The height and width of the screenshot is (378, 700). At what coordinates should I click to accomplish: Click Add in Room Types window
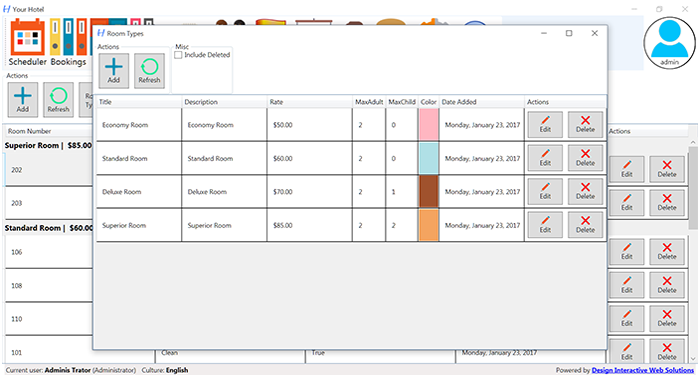(x=113, y=71)
